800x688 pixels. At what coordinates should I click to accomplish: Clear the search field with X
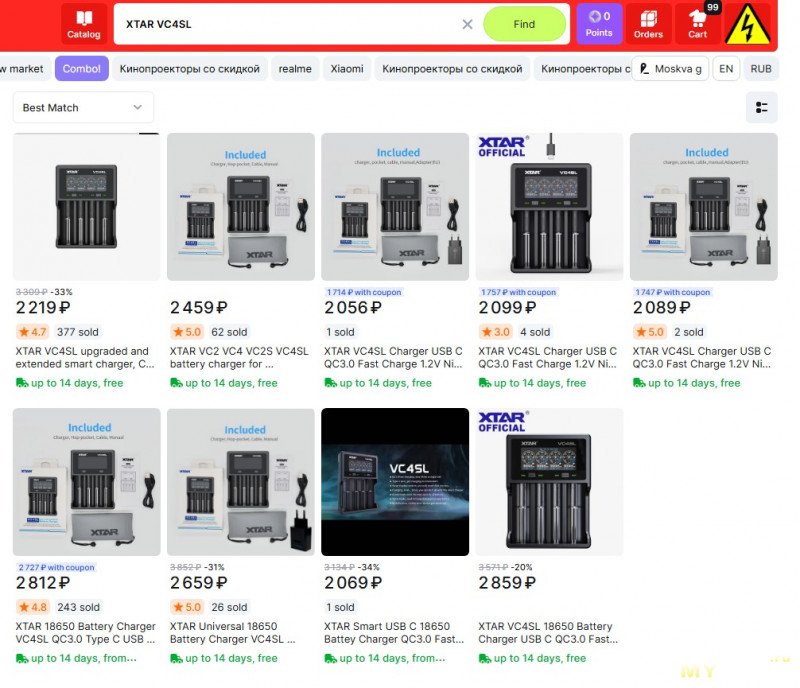tap(467, 24)
